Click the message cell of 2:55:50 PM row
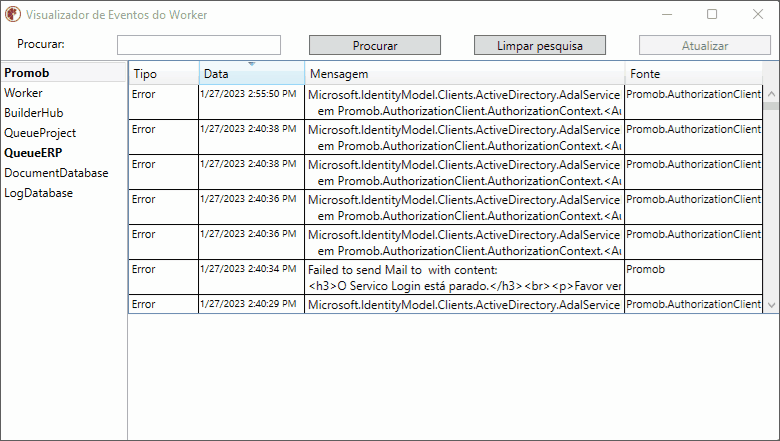The height and width of the screenshot is (441, 780). pos(464,102)
